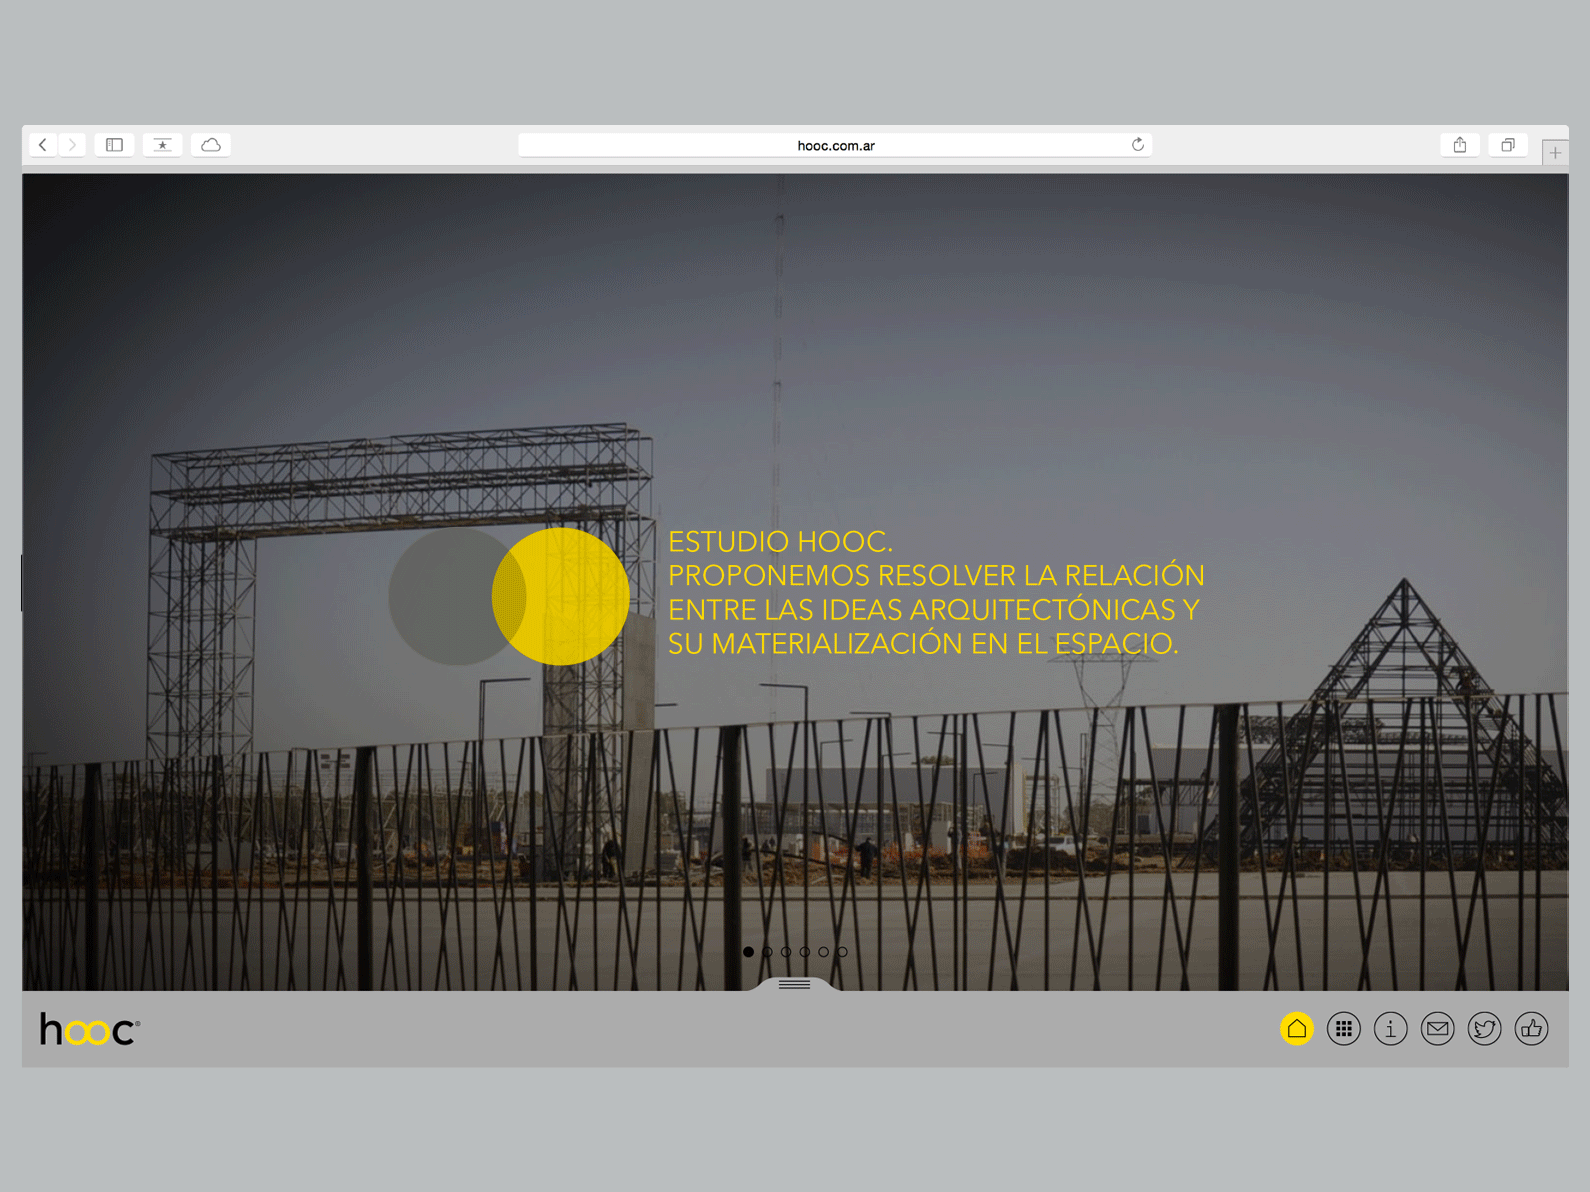Click the yellow circle graphic on the slide
The width and height of the screenshot is (1590, 1192).
[561, 597]
